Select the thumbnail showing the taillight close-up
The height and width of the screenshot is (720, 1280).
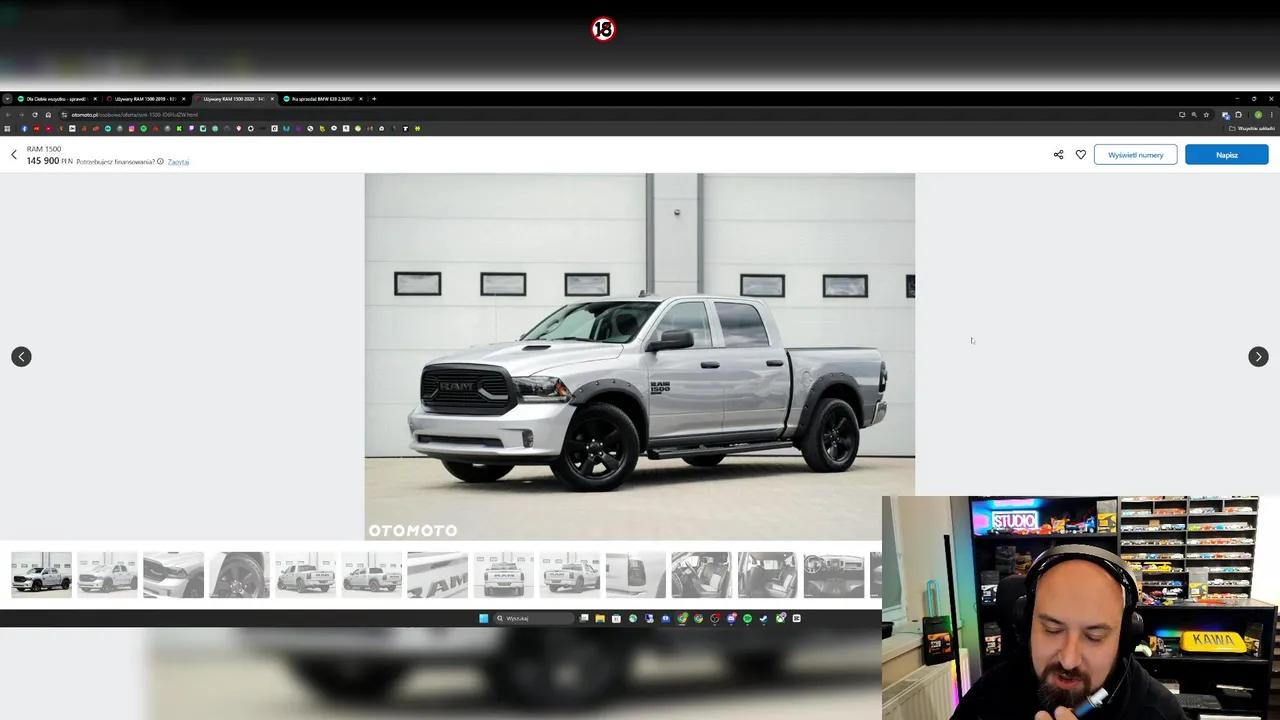click(635, 575)
